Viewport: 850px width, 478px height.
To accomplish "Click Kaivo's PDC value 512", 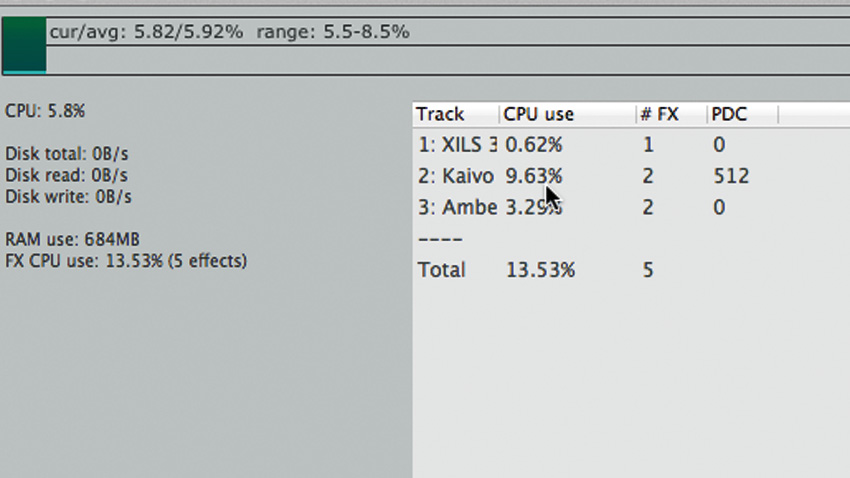I will pyautogui.click(x=731, y=176).
